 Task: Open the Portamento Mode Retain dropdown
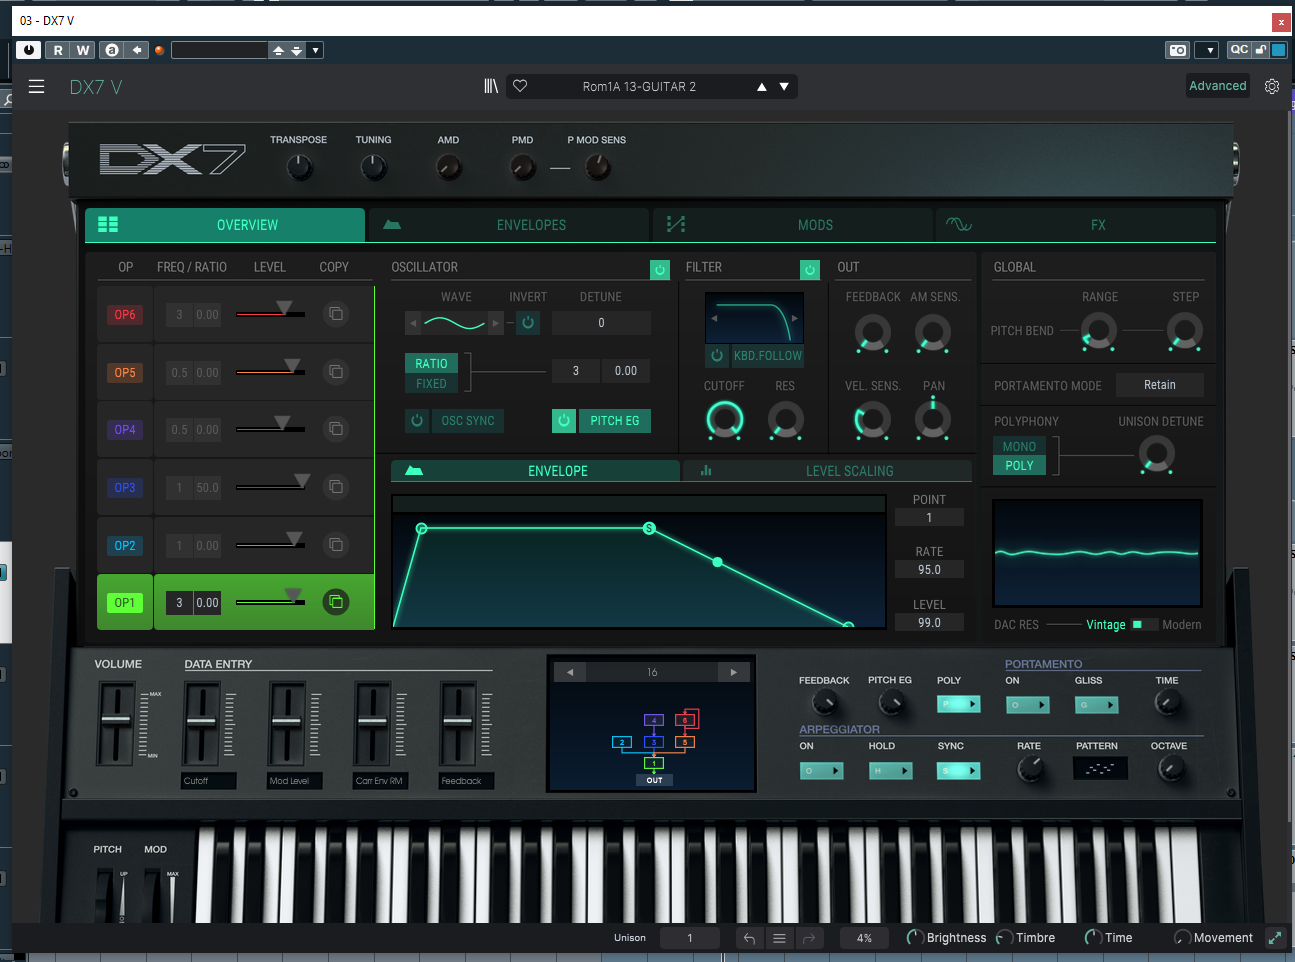[1160, 385]
